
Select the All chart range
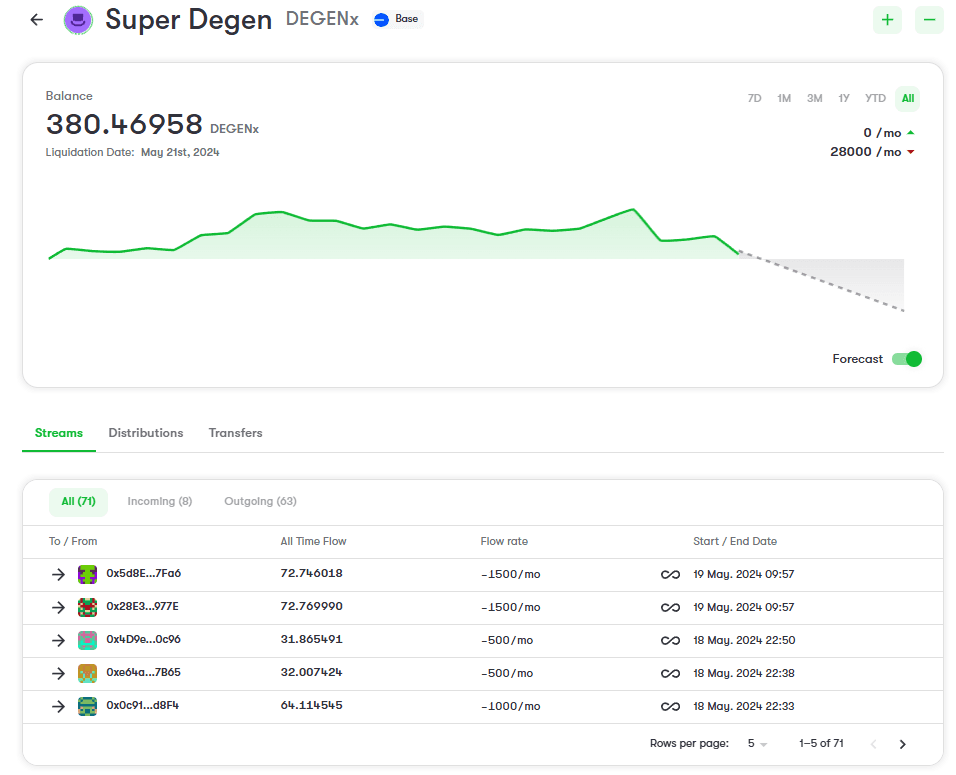(x=907, y=98)
